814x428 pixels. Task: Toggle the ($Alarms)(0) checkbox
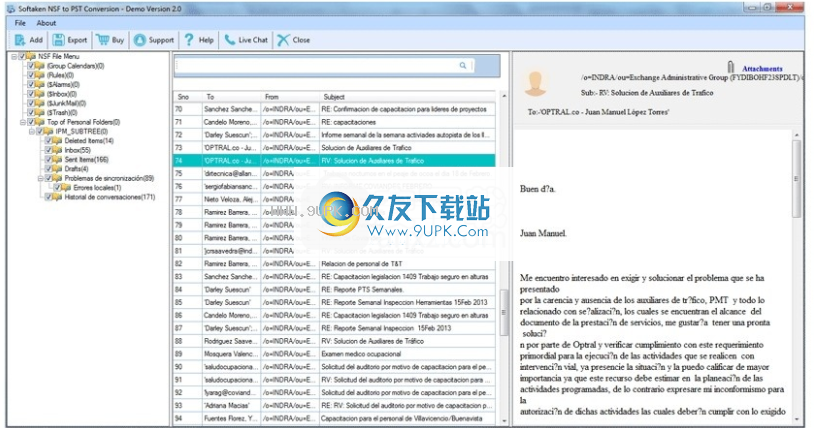31,85
